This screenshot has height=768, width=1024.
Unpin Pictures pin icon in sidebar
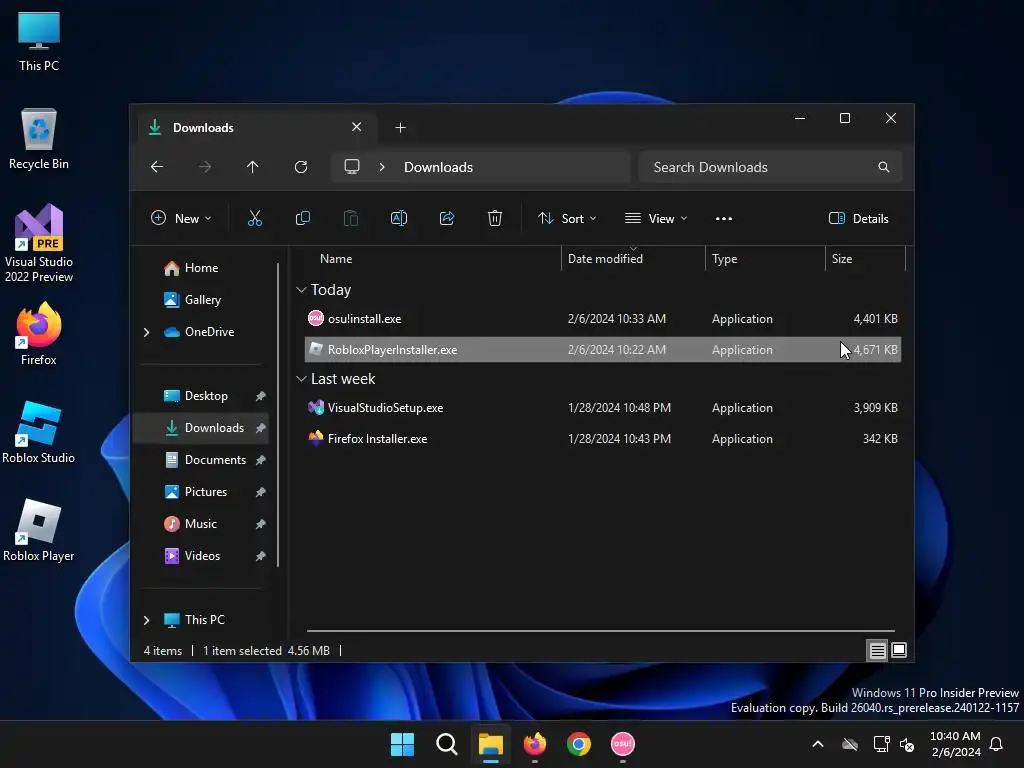[260, 492]
